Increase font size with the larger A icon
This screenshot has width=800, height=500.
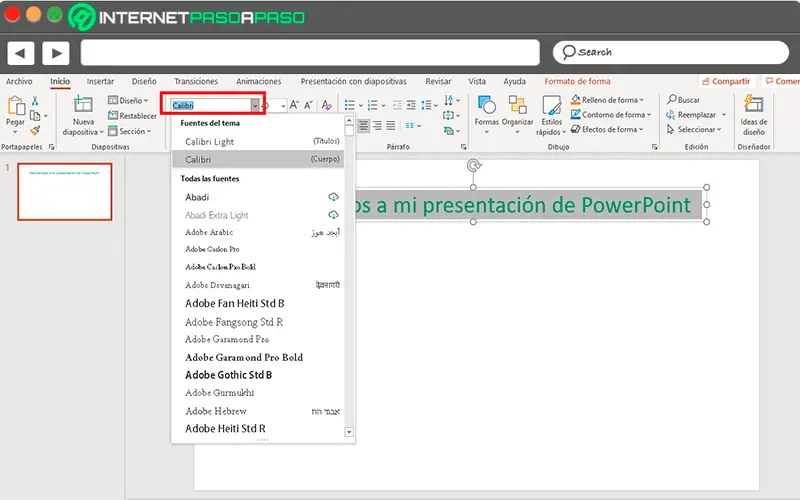pos(294,105)
